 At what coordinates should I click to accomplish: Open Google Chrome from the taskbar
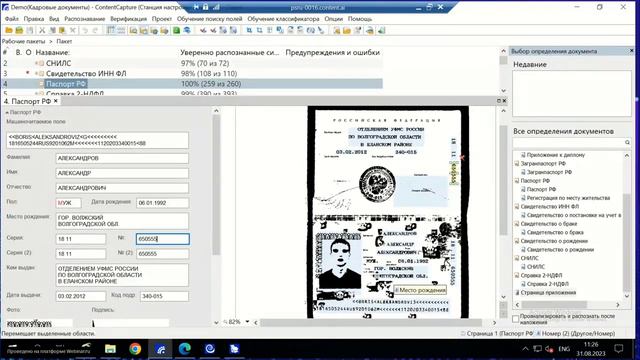(x=135, y=349)
